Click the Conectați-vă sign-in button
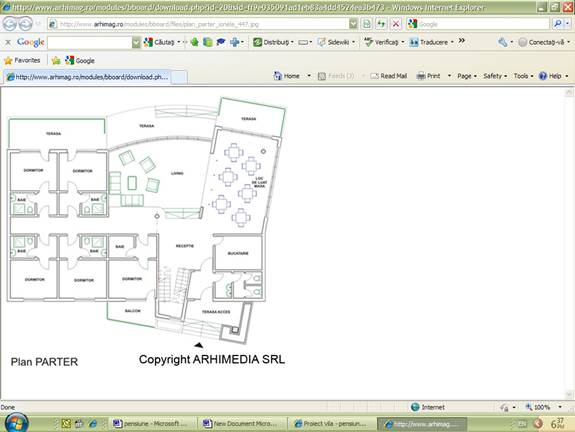The width and height of the screenshot is (575, 432). 544,42
